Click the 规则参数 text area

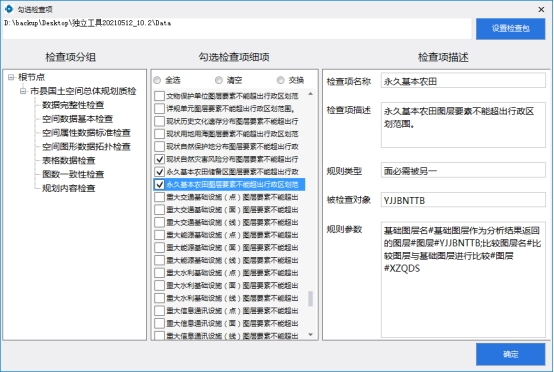(x=463, y=279)
